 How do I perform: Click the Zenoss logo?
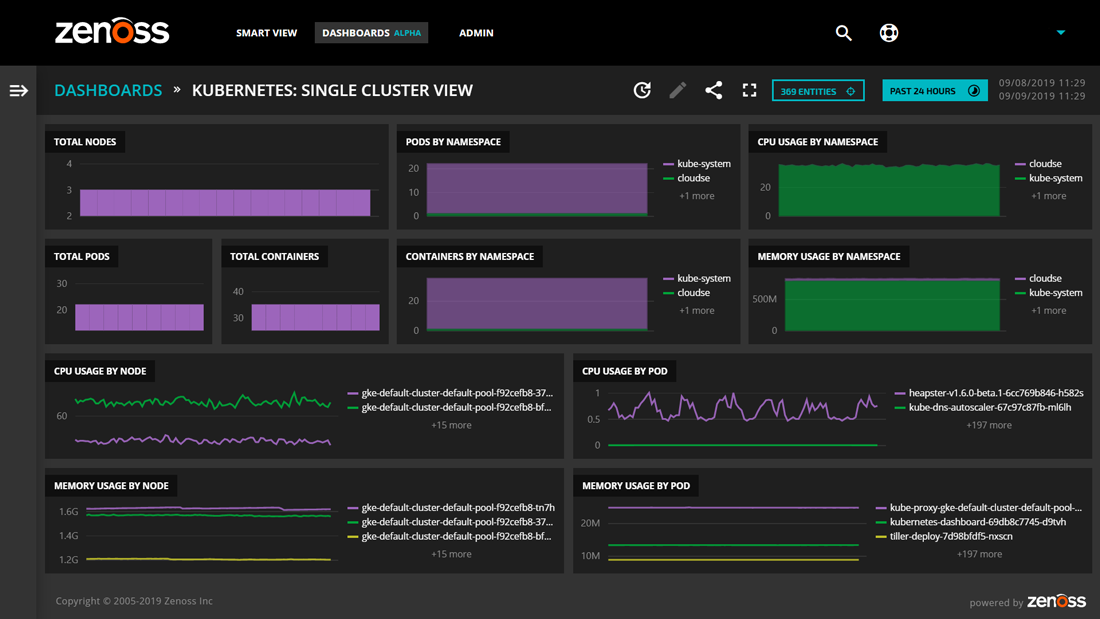click(111, 31)
